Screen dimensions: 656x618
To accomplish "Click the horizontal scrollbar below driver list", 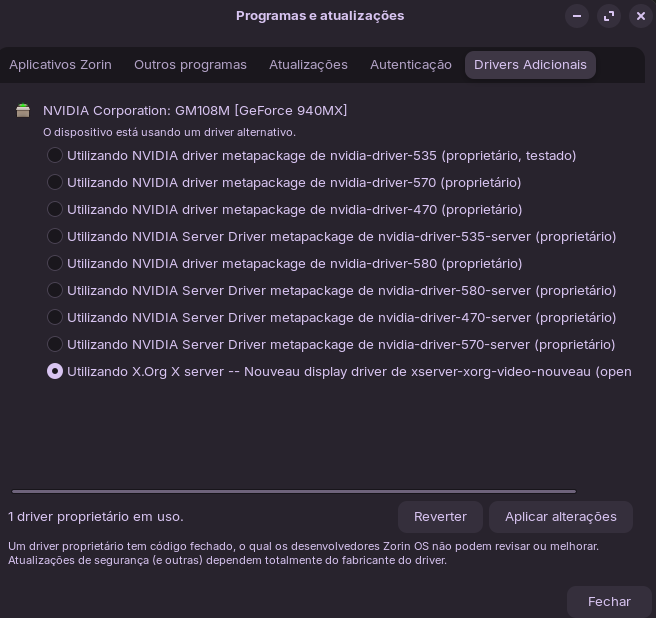I will click(294, 491).
